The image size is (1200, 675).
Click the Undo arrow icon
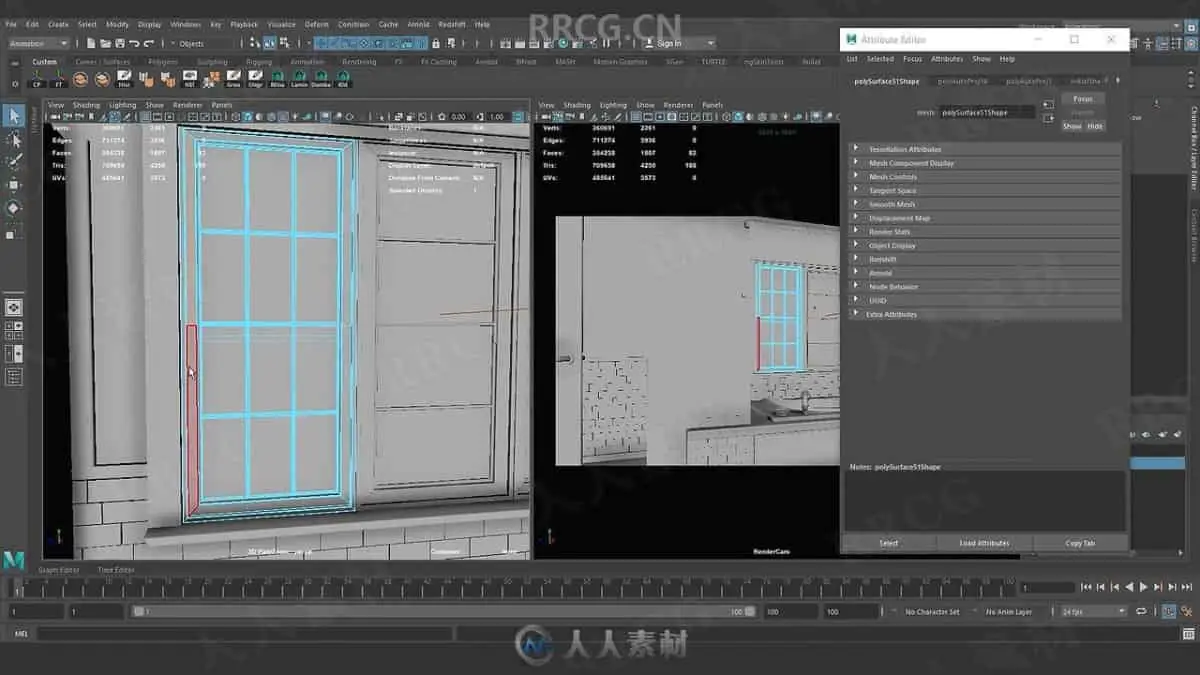[134, 43]
